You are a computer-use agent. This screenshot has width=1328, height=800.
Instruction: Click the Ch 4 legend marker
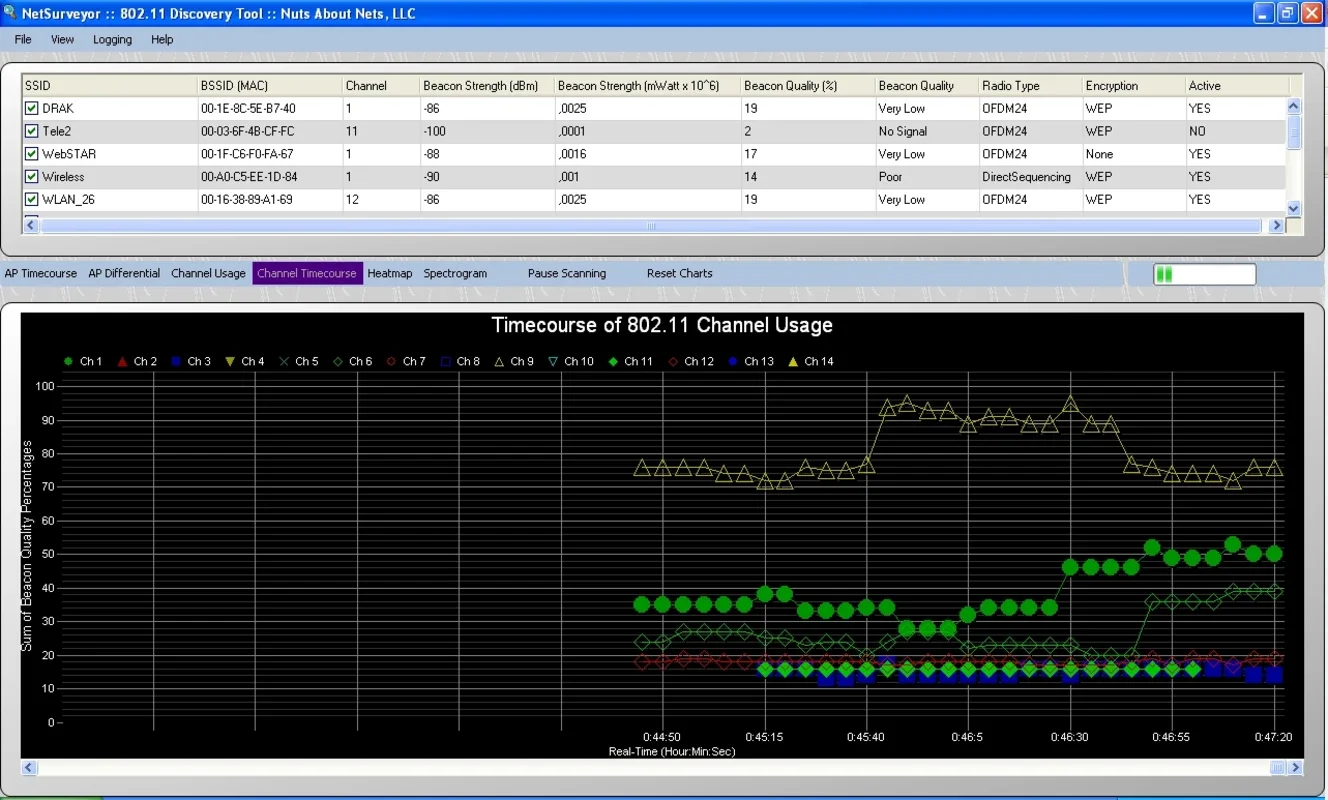pos(229,361)
